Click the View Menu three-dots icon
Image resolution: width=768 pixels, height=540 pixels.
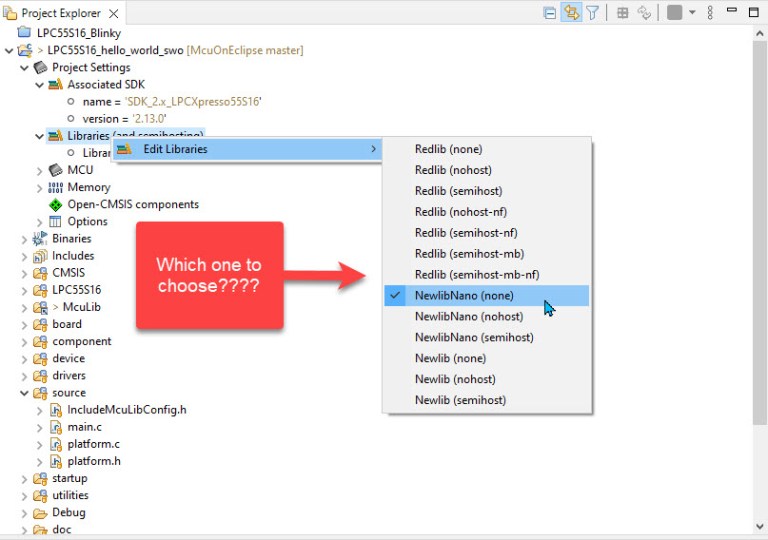tap(711, 13)
